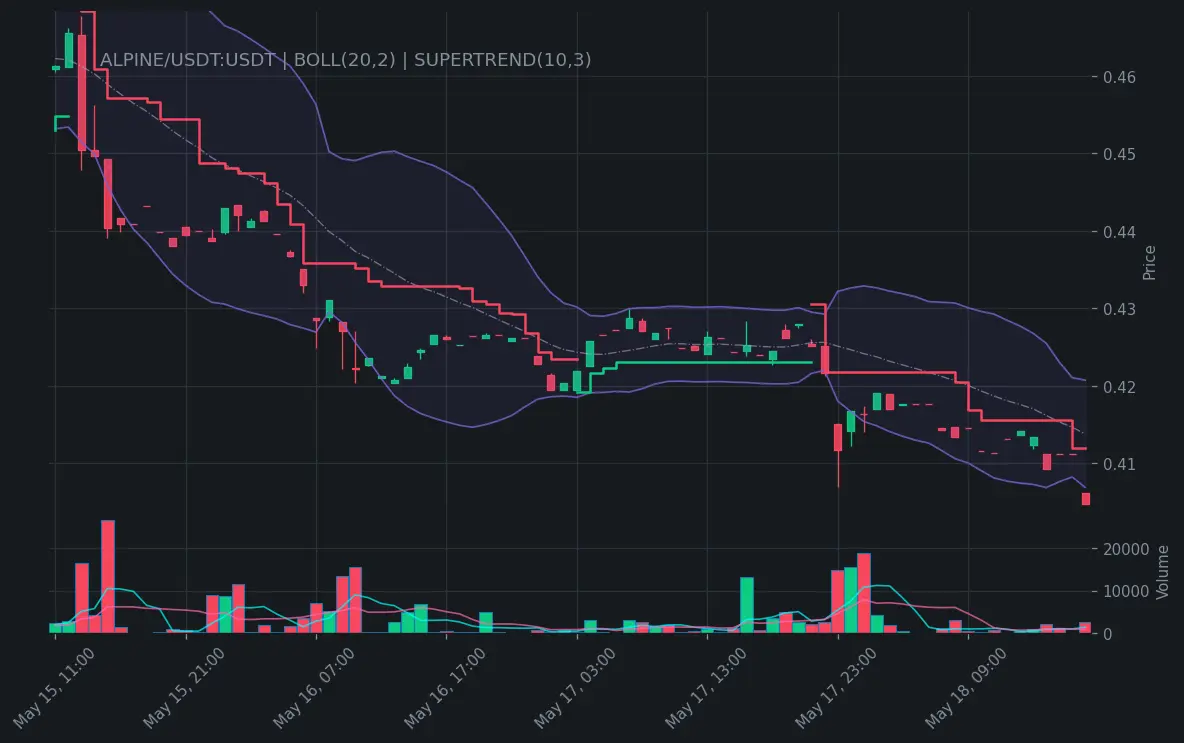This screenshot has width=1184, height=743.
Task: Click the ALPINE/USDT:USDT chart title text
Action: [346, 60]
